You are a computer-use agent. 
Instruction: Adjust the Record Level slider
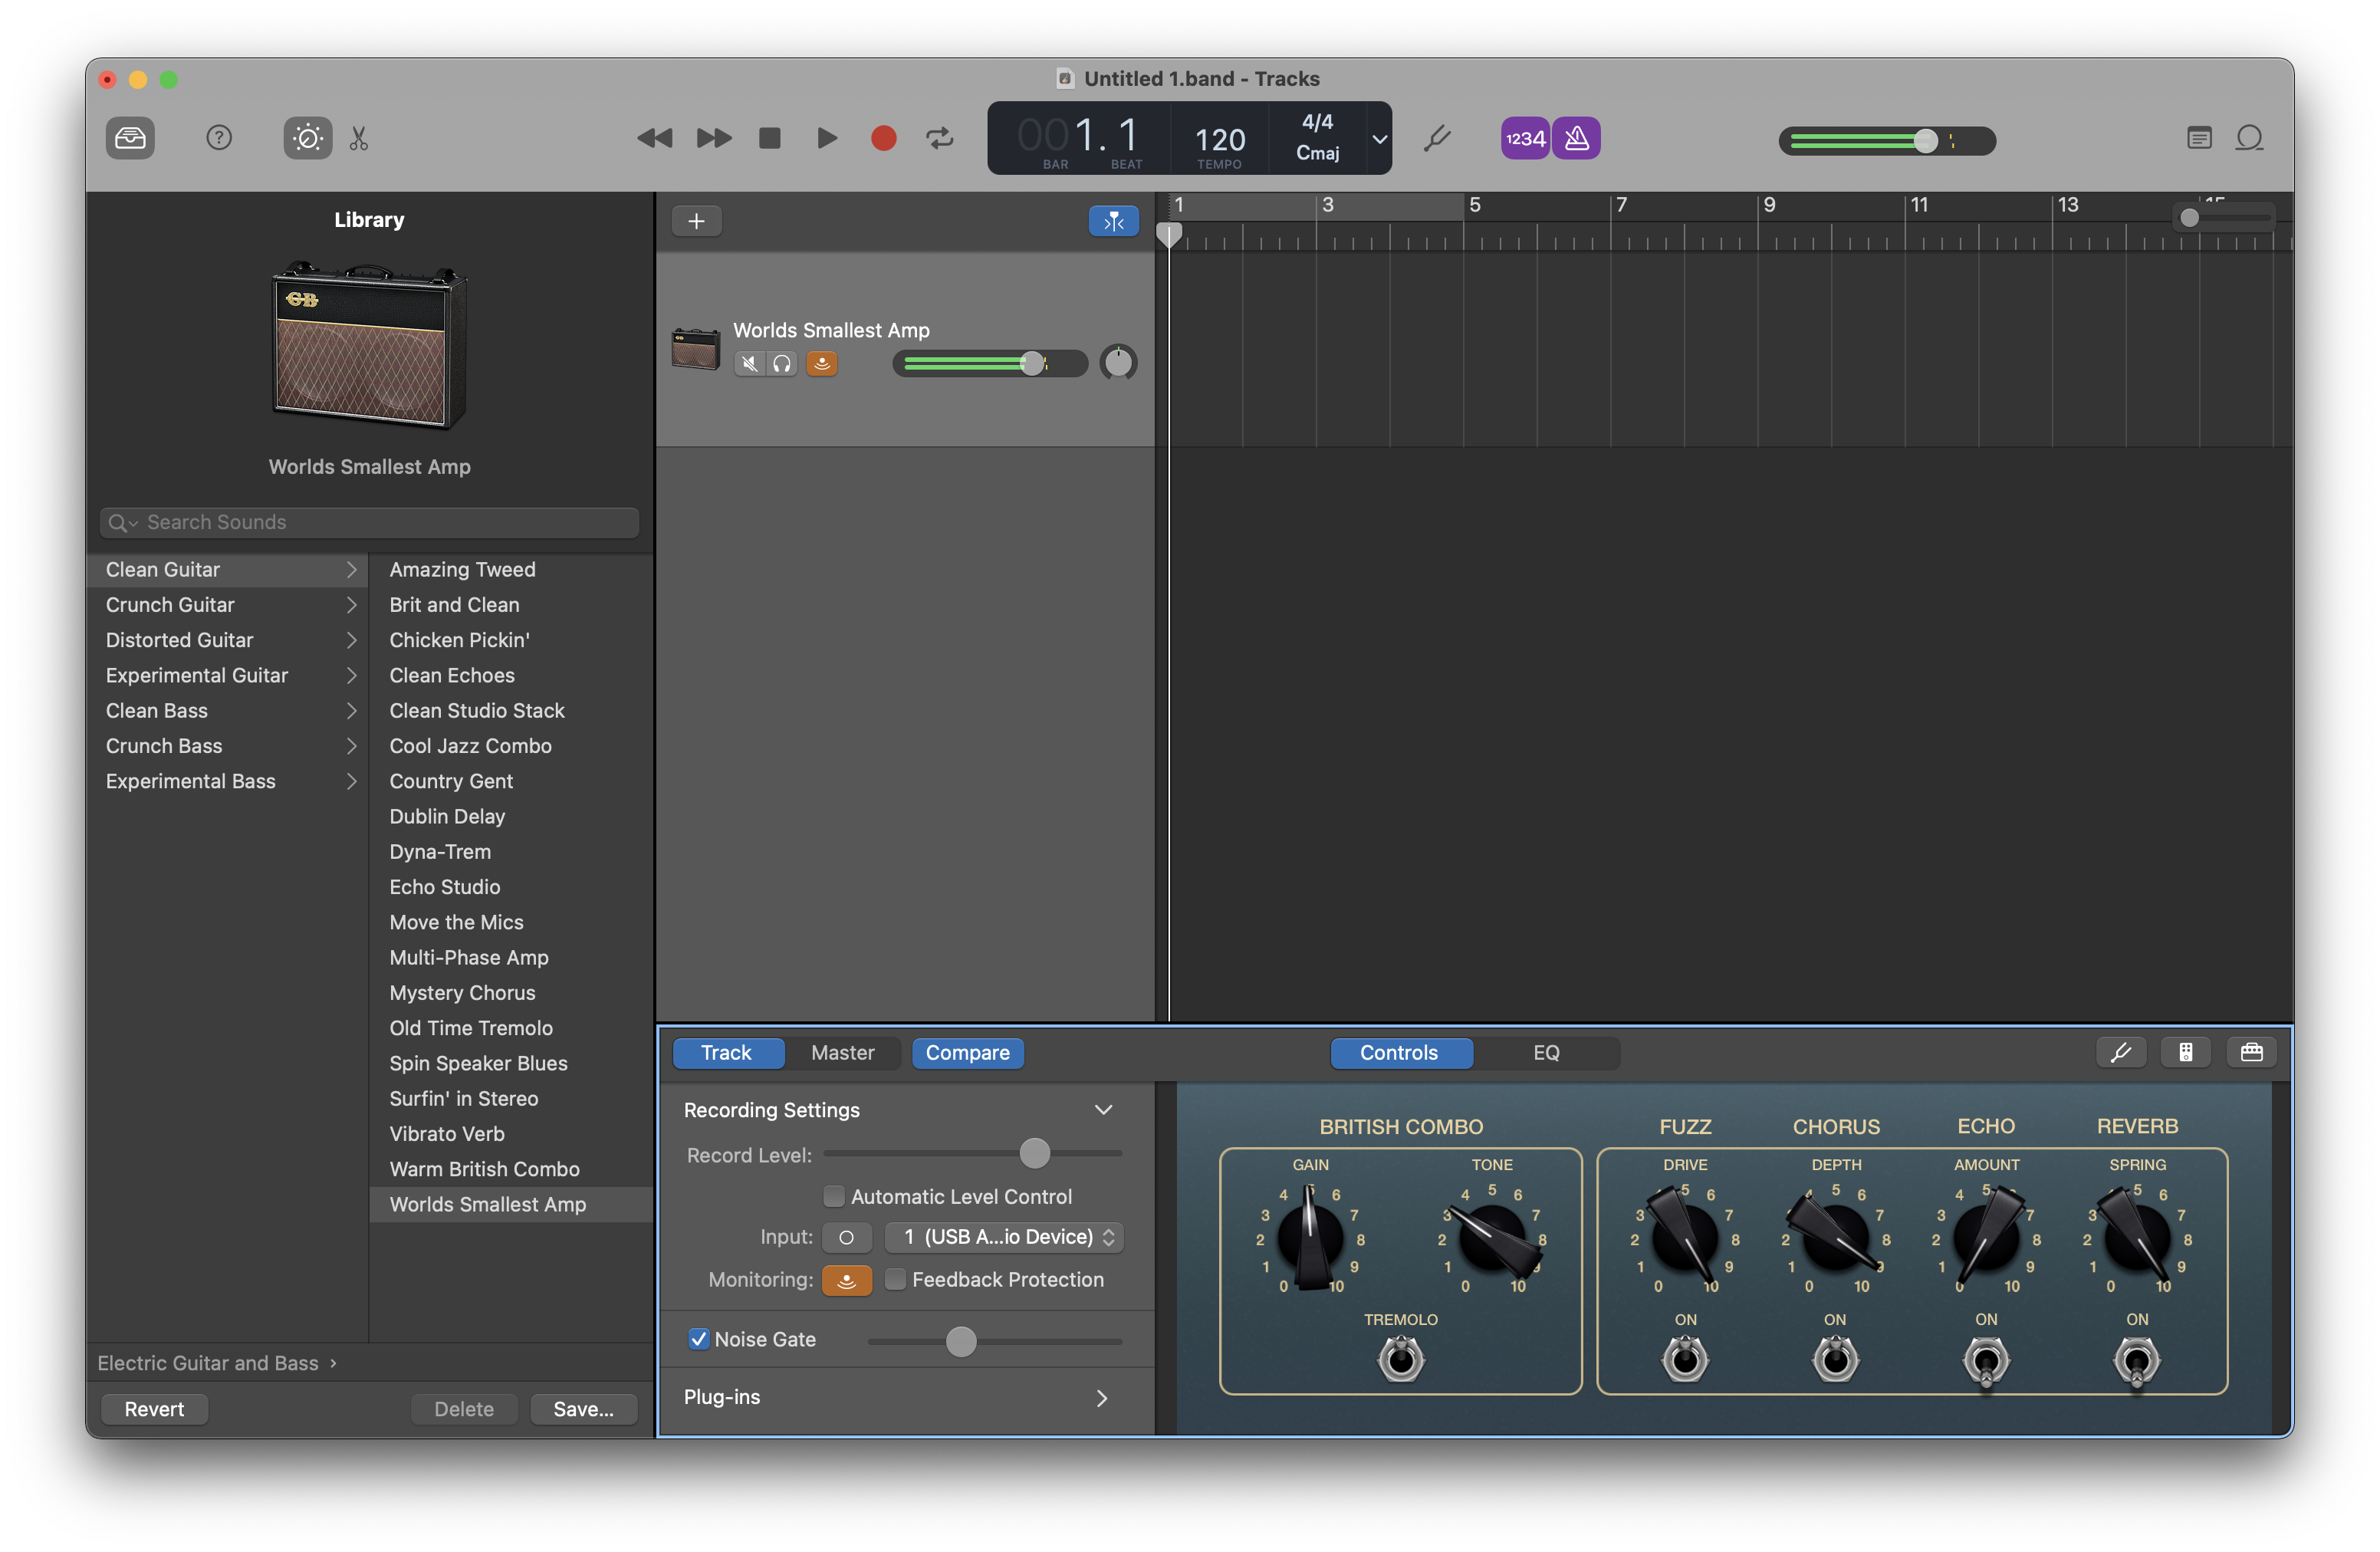(1034, 1154)
